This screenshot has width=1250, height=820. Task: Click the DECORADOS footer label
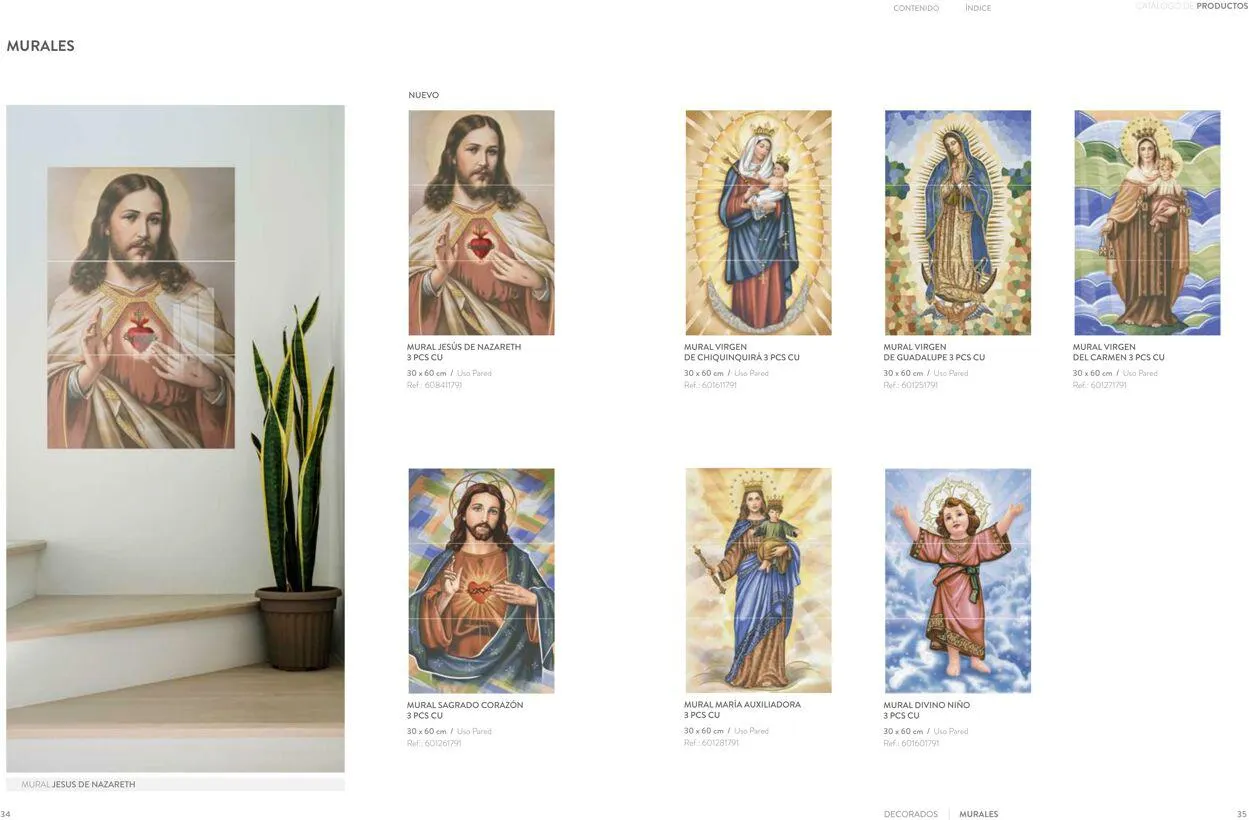(x=911, y=814)
